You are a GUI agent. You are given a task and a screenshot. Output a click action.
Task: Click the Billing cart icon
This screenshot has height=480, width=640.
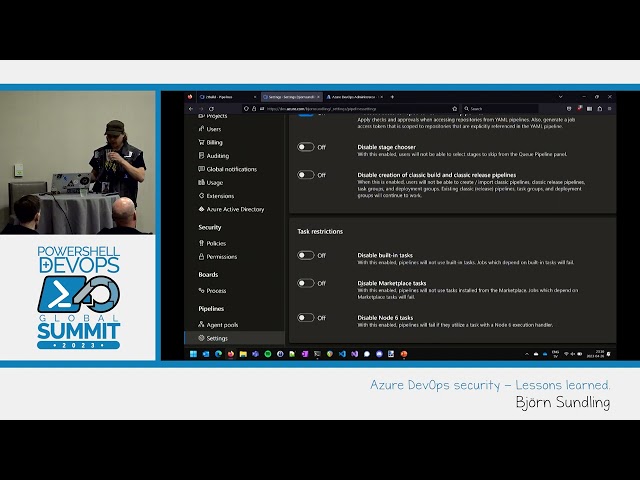pyautogui.click(x=201, y=142)
